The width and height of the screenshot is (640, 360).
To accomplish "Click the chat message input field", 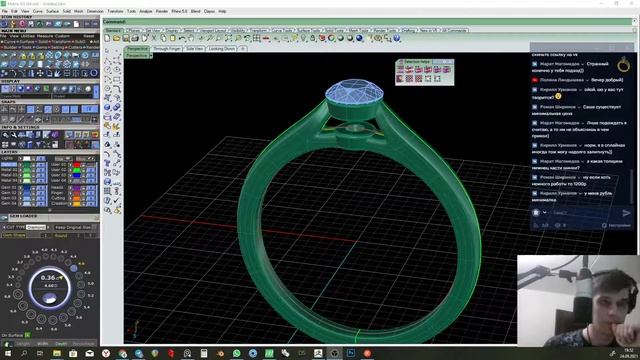I will 584,213.
